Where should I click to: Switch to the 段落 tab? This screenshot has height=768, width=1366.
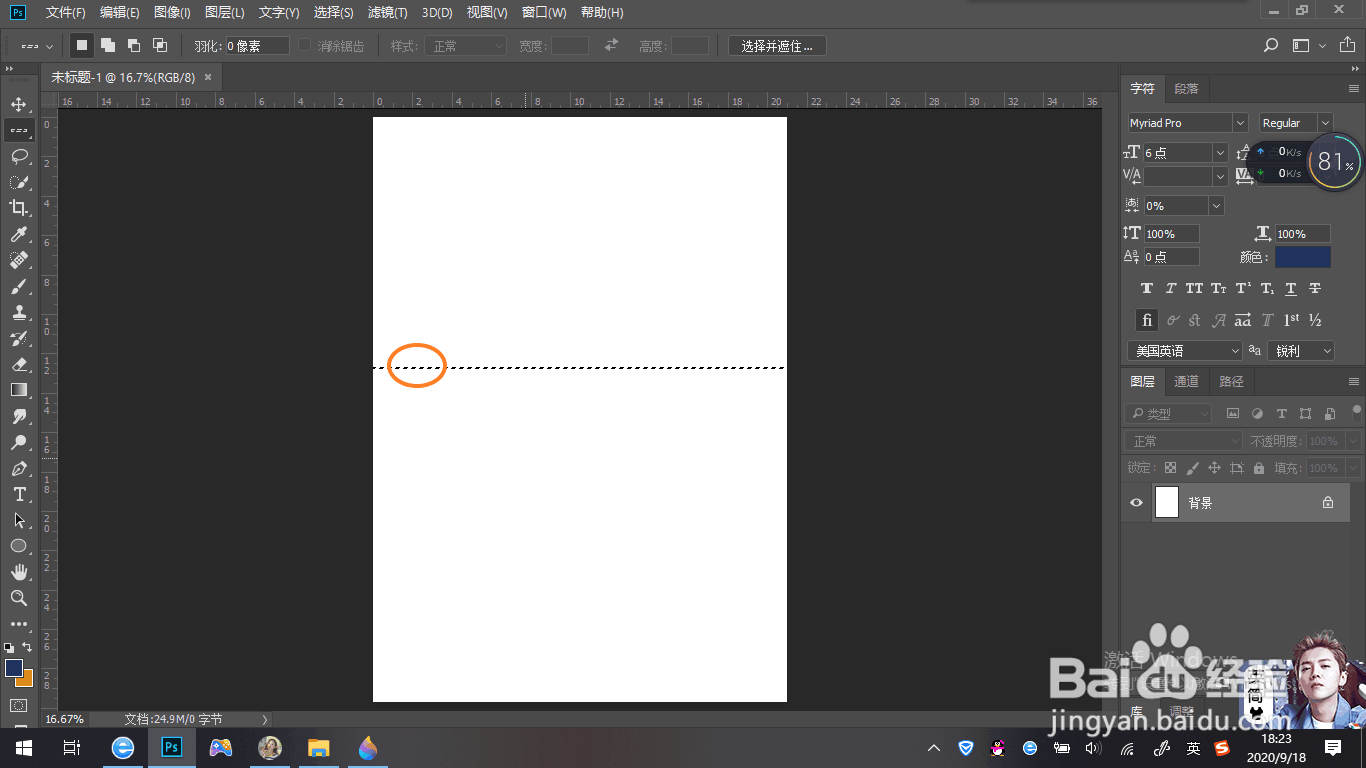coord(1186,89)
